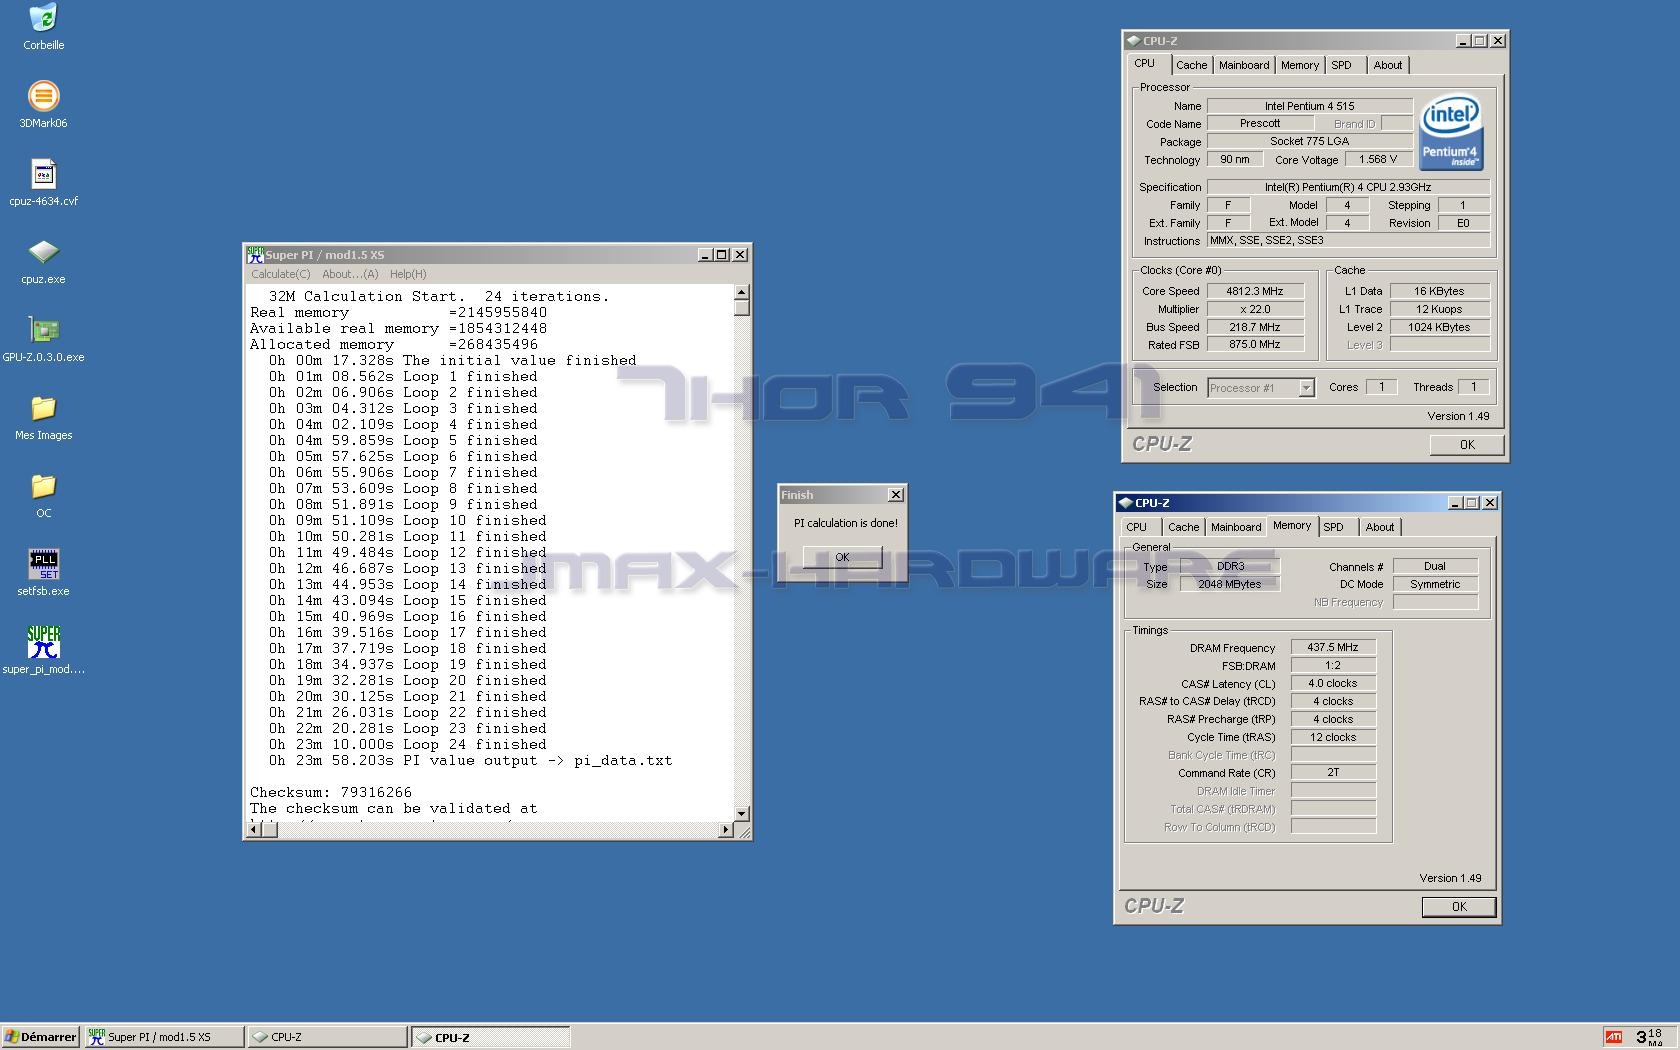1680x1050 pixels.
Task: Activate Super PI taskbar button
Action: click(164, 1037)
